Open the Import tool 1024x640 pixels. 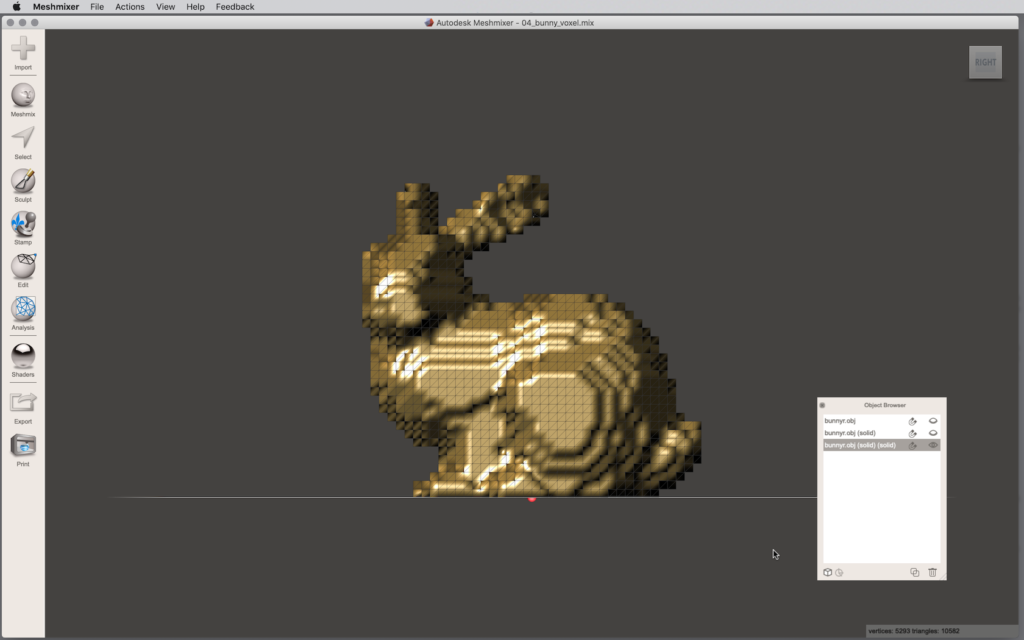click(23, 48)
